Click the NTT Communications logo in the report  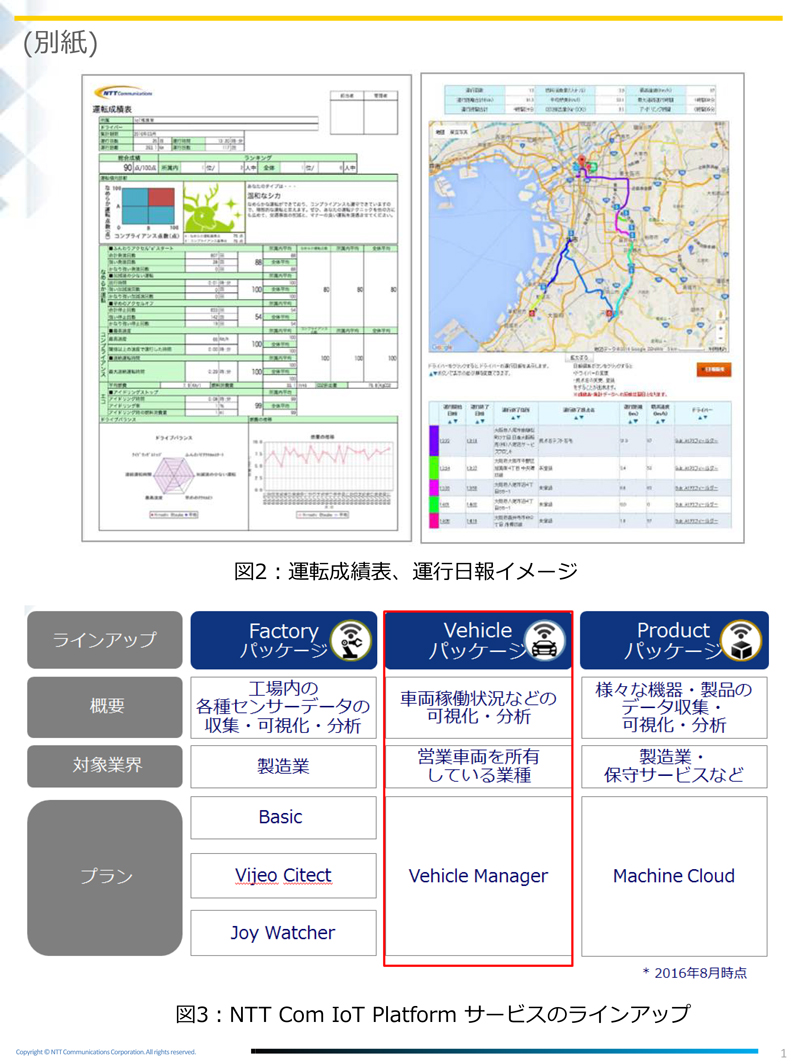click(122, 93)
